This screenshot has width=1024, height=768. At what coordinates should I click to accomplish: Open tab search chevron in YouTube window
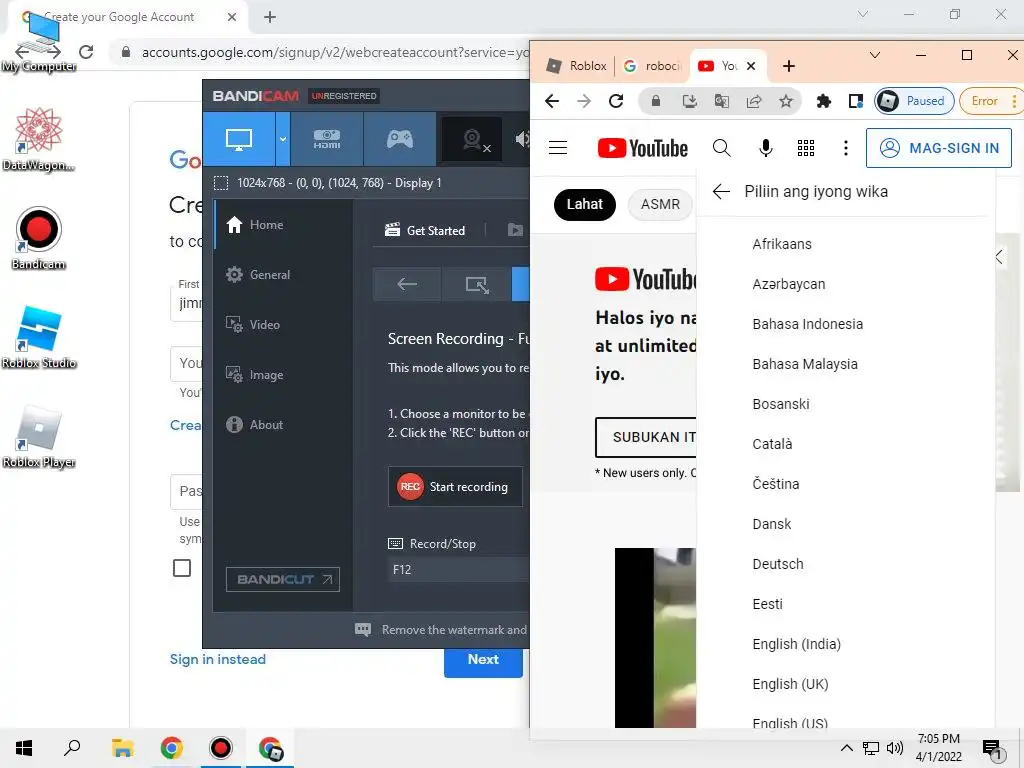point(875,56)
